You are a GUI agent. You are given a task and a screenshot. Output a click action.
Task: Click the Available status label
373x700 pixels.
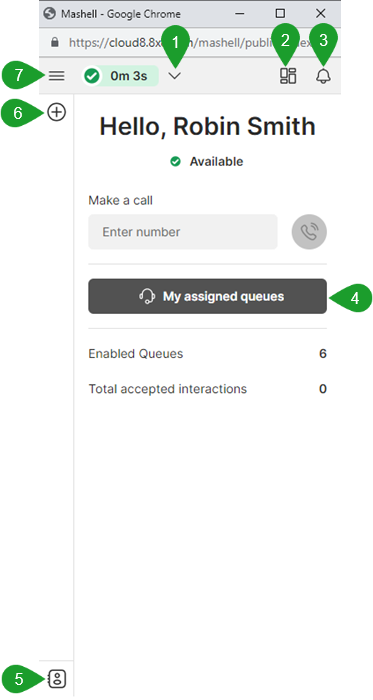click(x=216, y=162)
